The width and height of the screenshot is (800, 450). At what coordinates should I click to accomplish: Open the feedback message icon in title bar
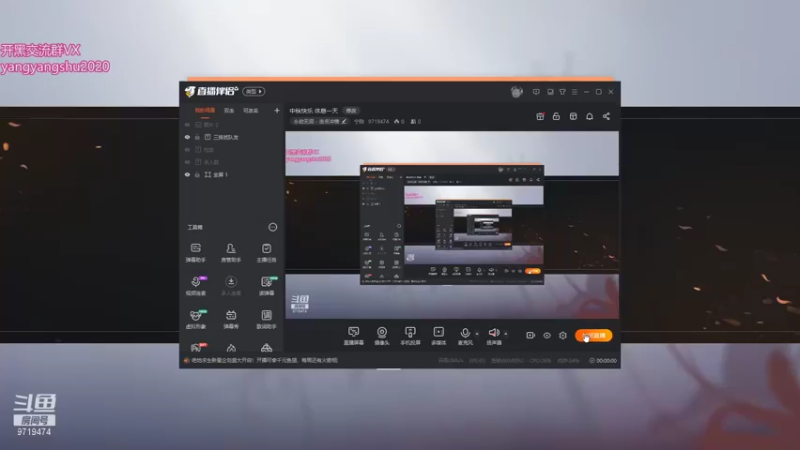point(536,92)
